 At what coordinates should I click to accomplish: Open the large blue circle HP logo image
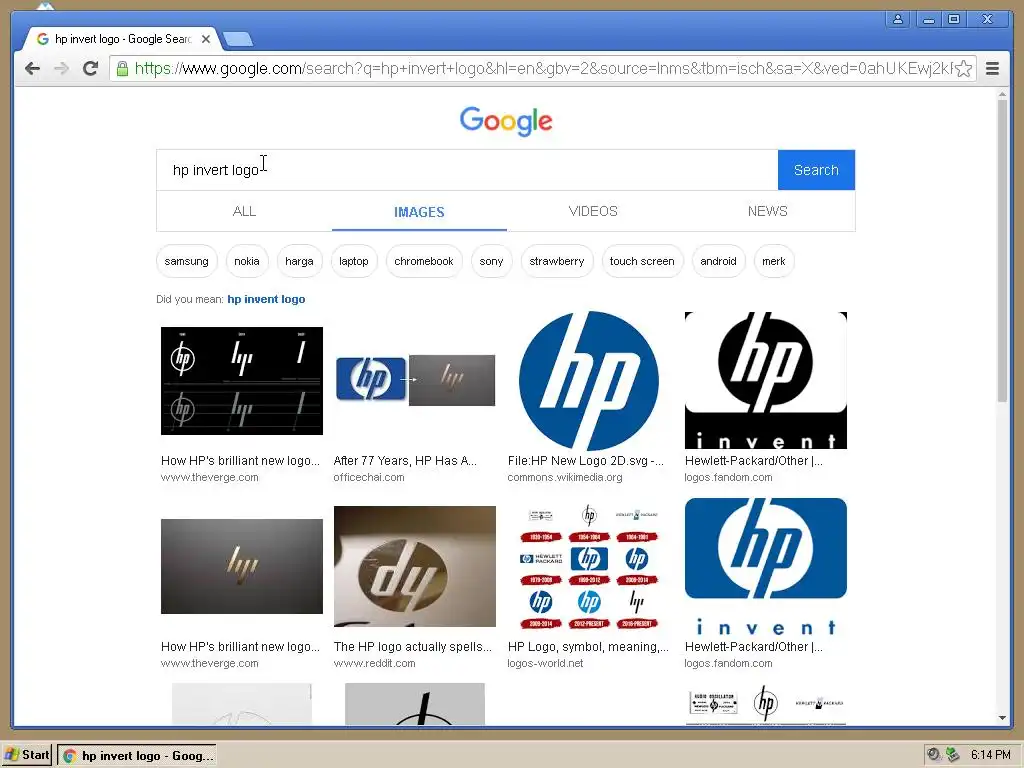(x=588, y=381)
